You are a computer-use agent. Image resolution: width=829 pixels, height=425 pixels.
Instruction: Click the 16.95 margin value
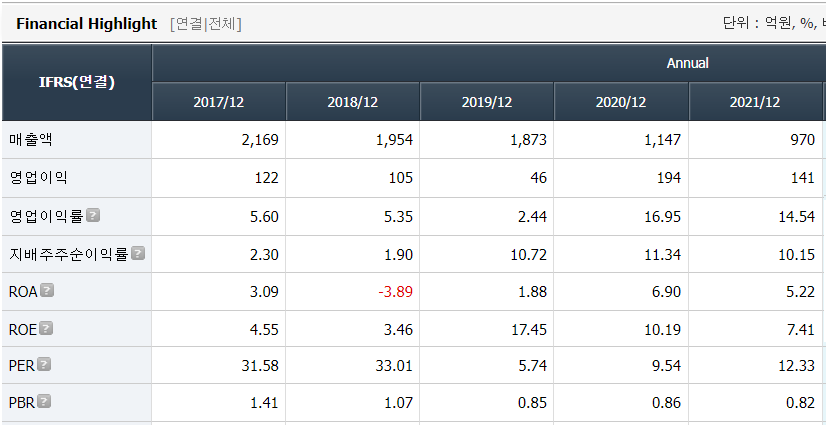663,217
